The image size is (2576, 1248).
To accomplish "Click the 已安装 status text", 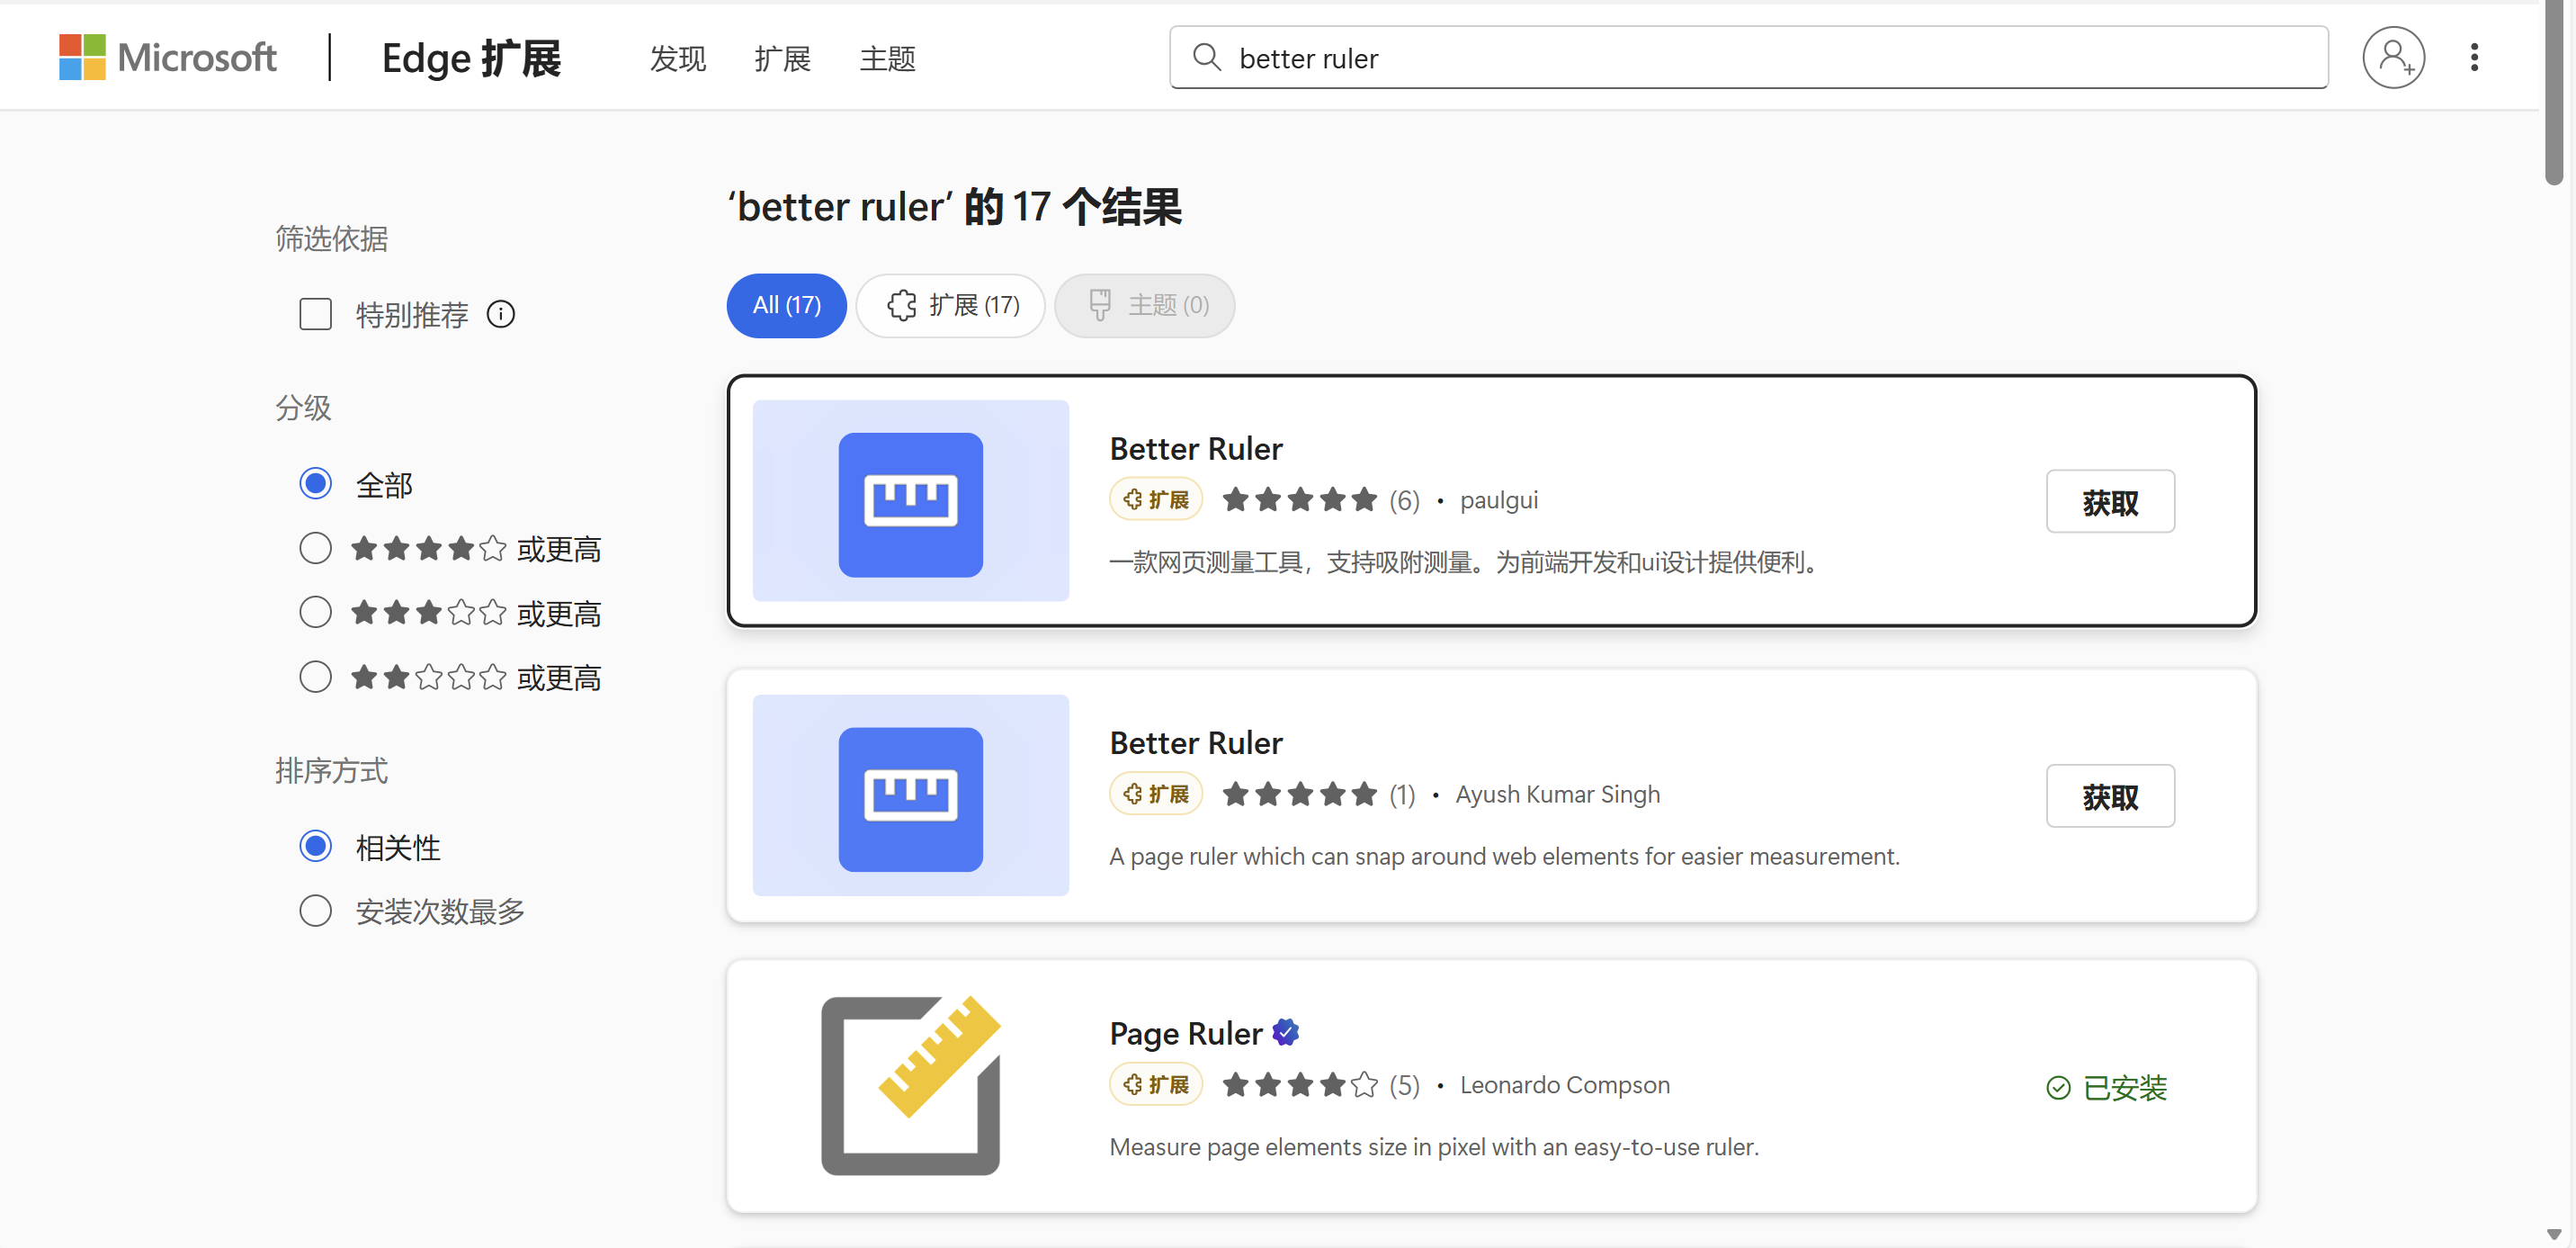I will (2124, 1087).
